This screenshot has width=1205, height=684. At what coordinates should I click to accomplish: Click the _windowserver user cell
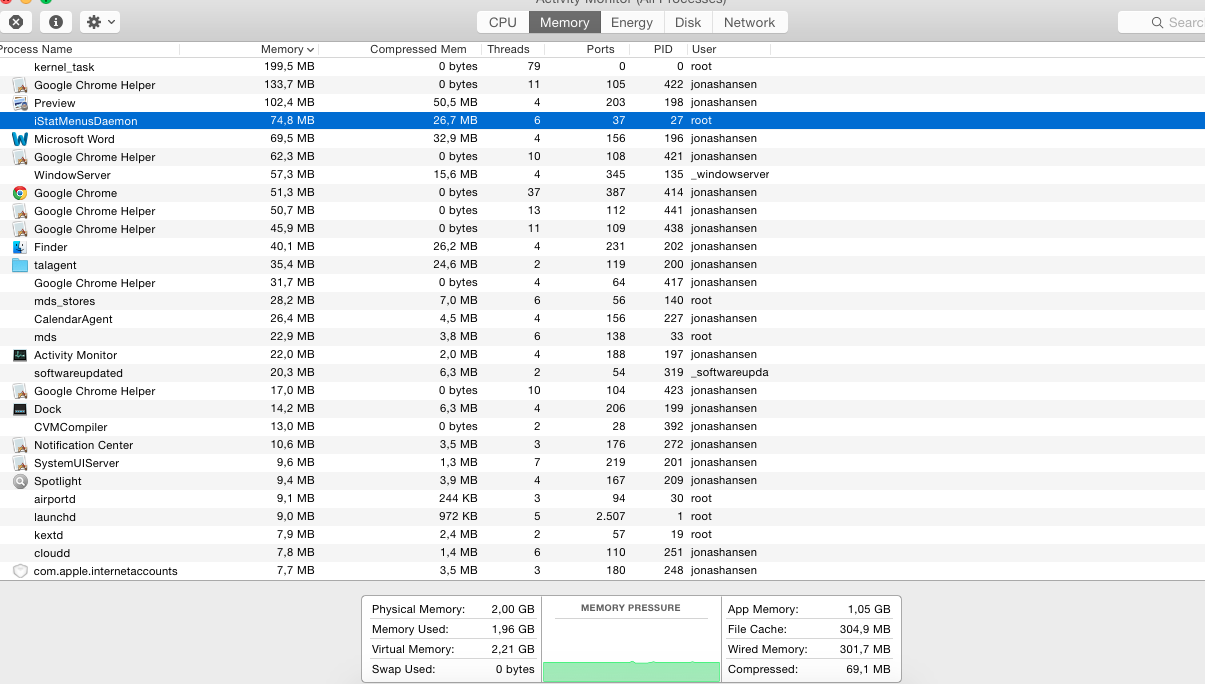730,175
